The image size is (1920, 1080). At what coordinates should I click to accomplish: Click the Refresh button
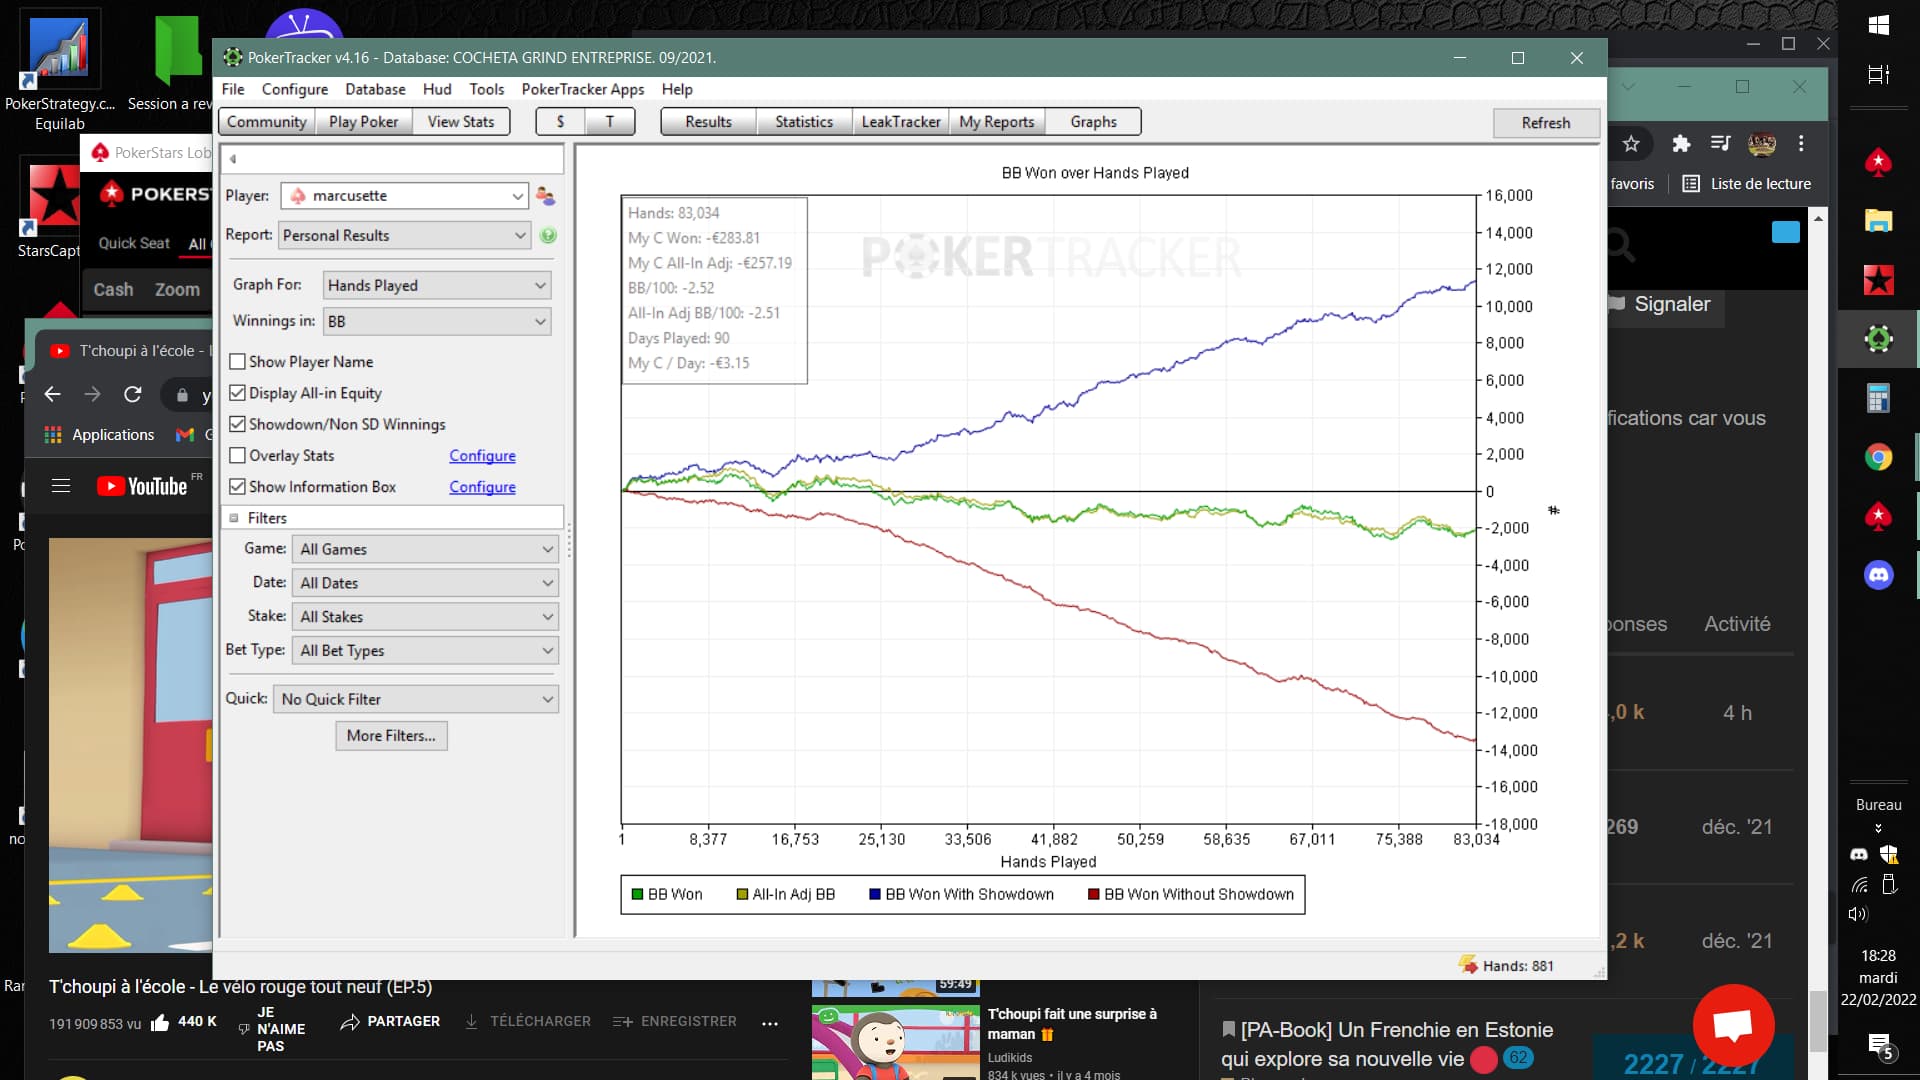point(1546,123)
